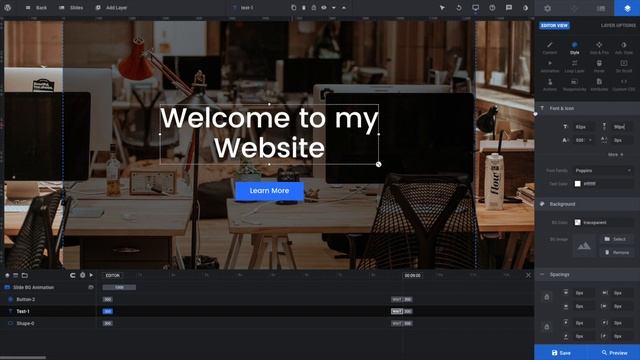Collapse the Background section
The width and height of the screenshot is (640, 360).
[587, 204]
